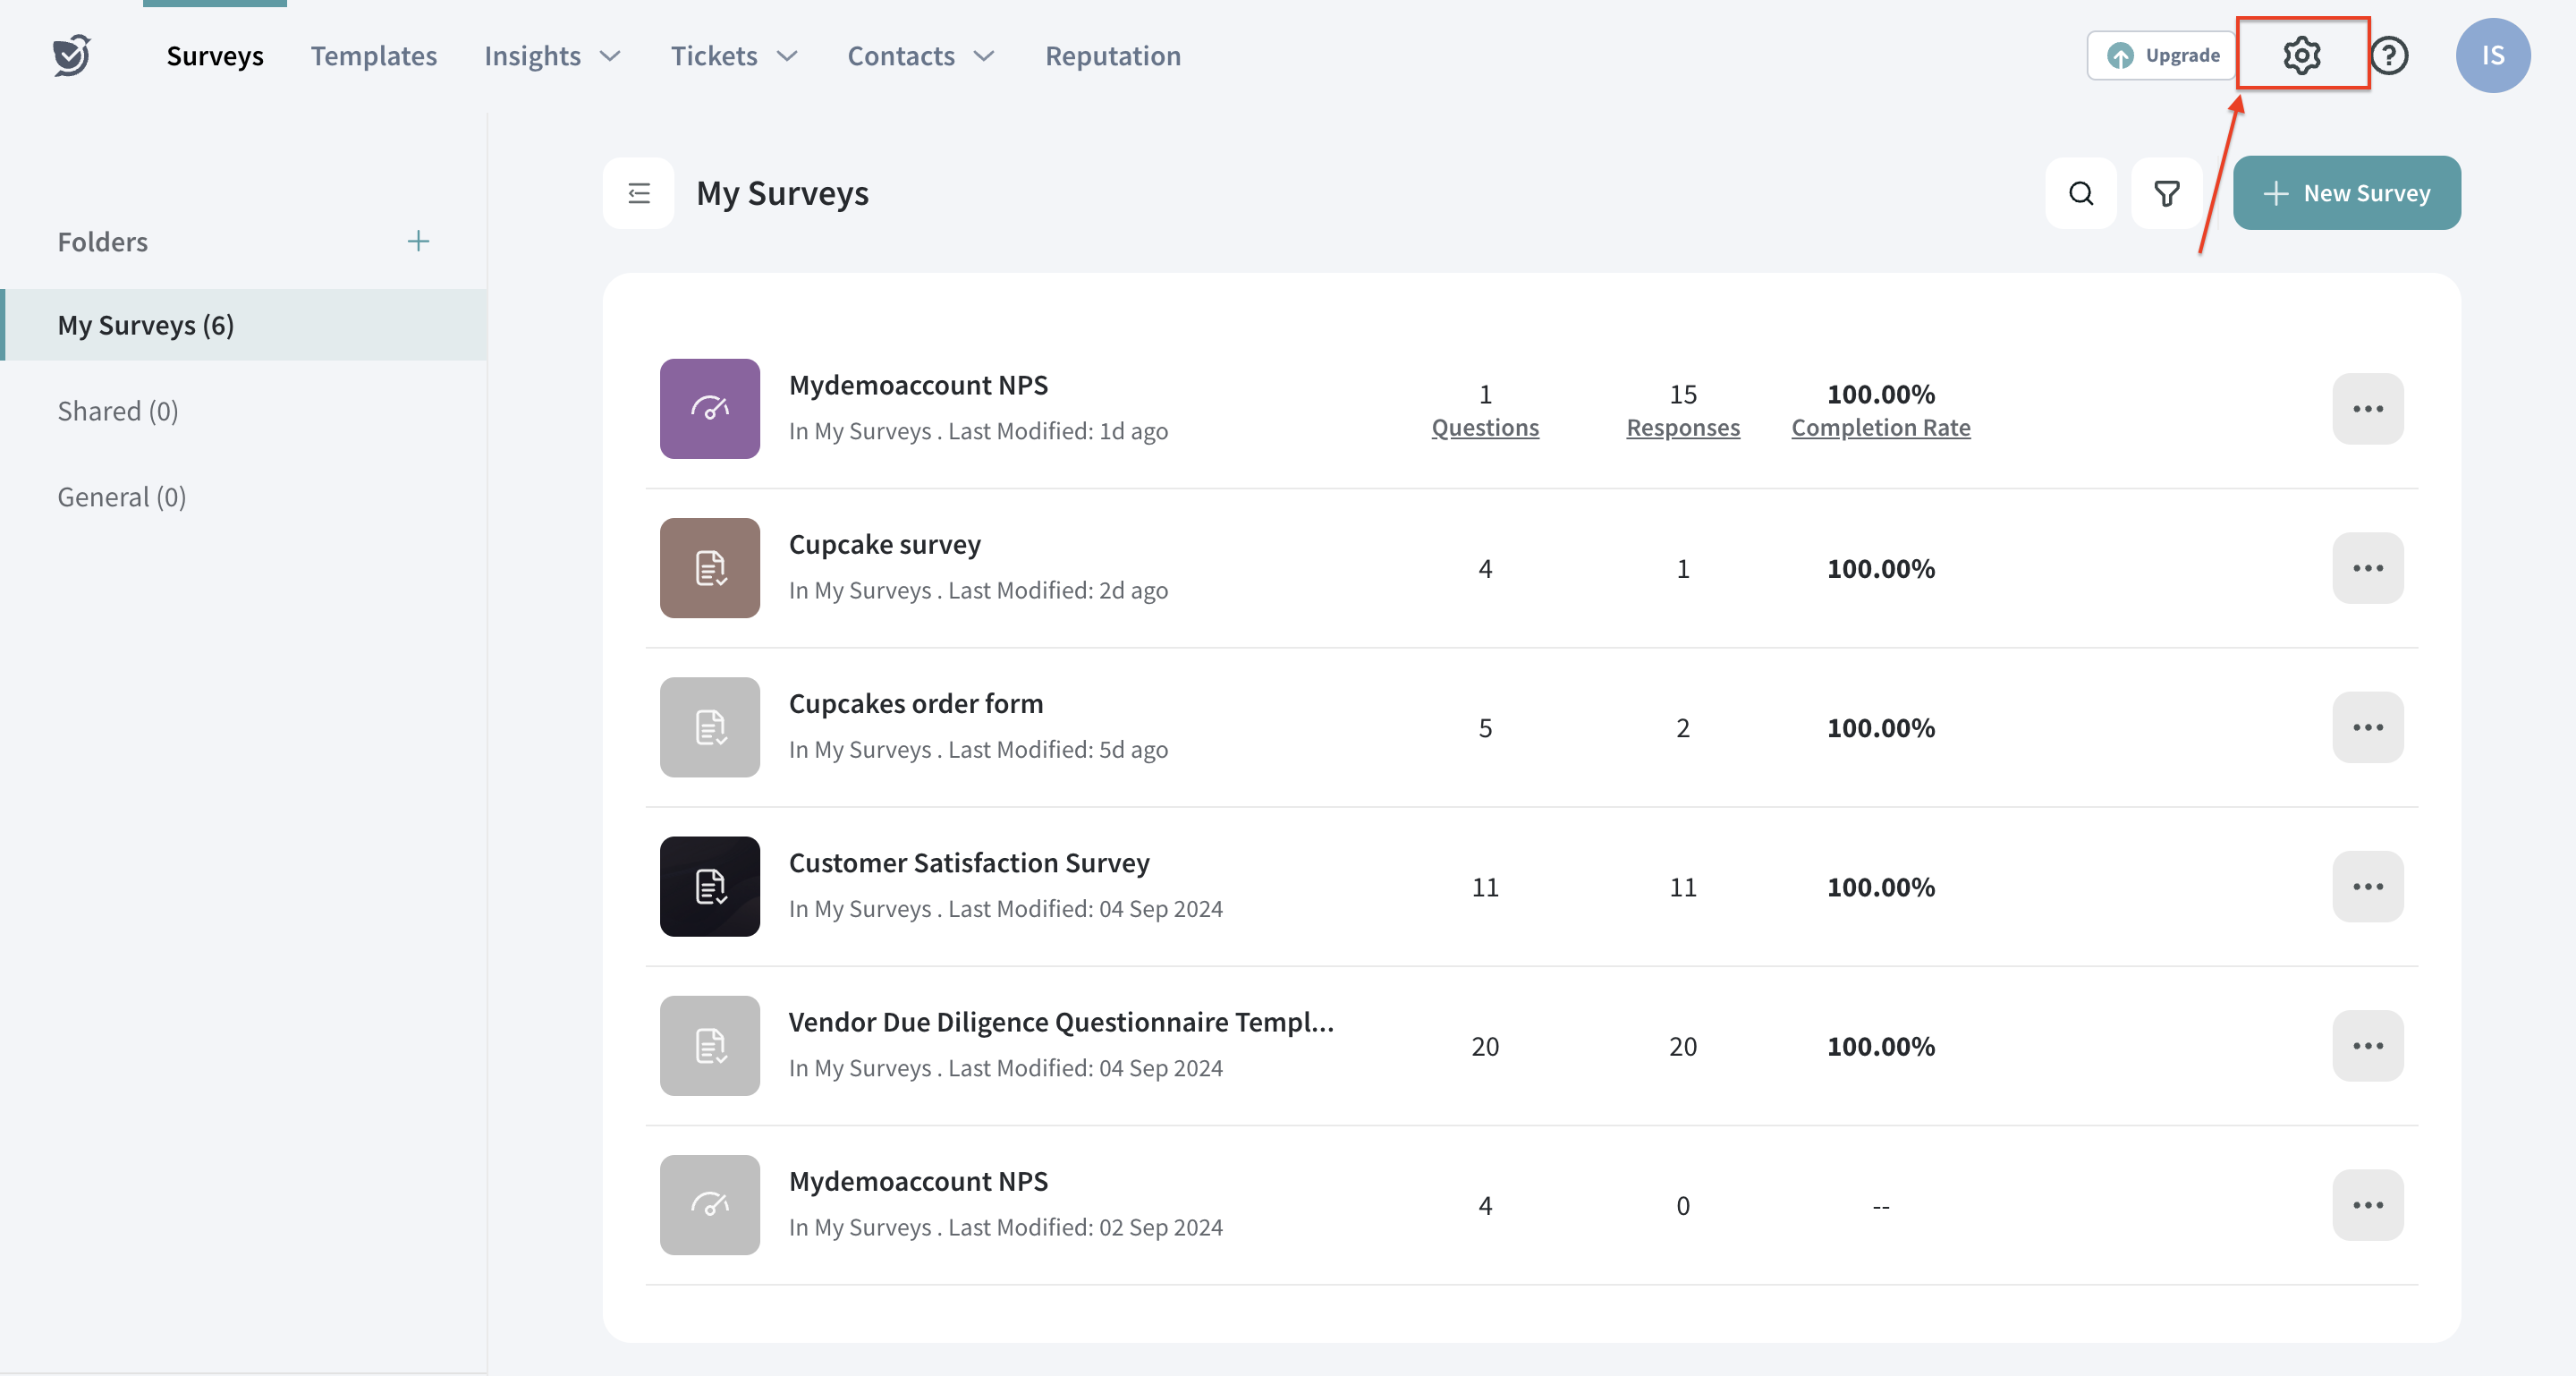Sort by the Completion Rate column link

coord(1880,427)
